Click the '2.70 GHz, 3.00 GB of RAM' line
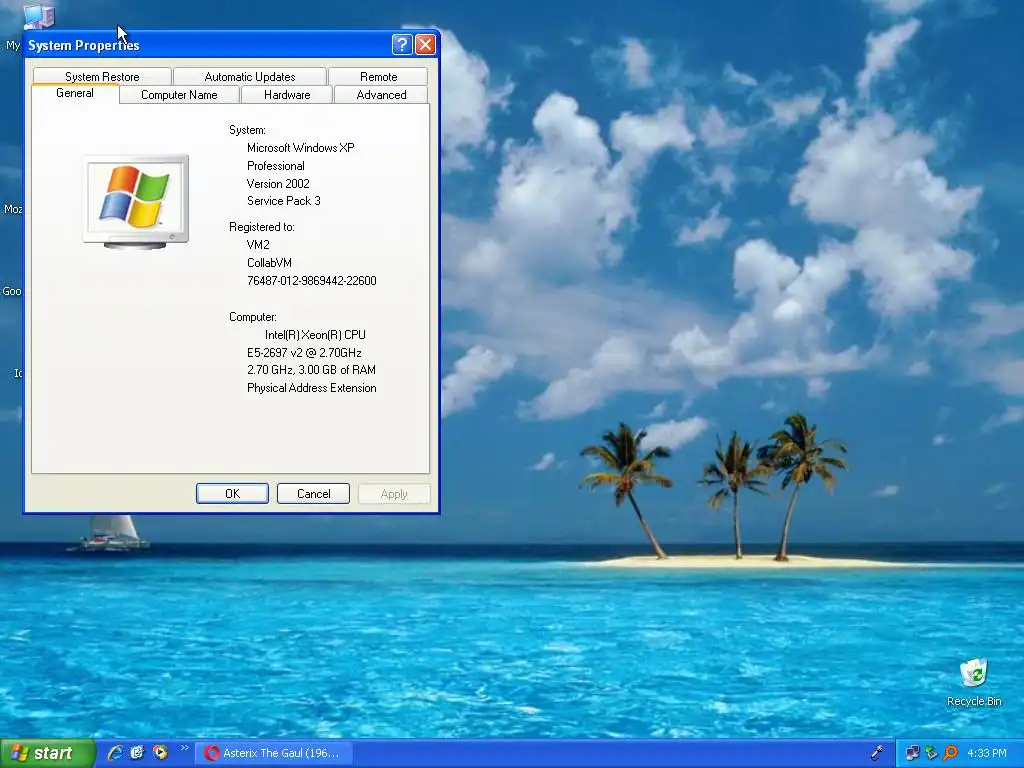1024x768 pixels. pos(311,370)
